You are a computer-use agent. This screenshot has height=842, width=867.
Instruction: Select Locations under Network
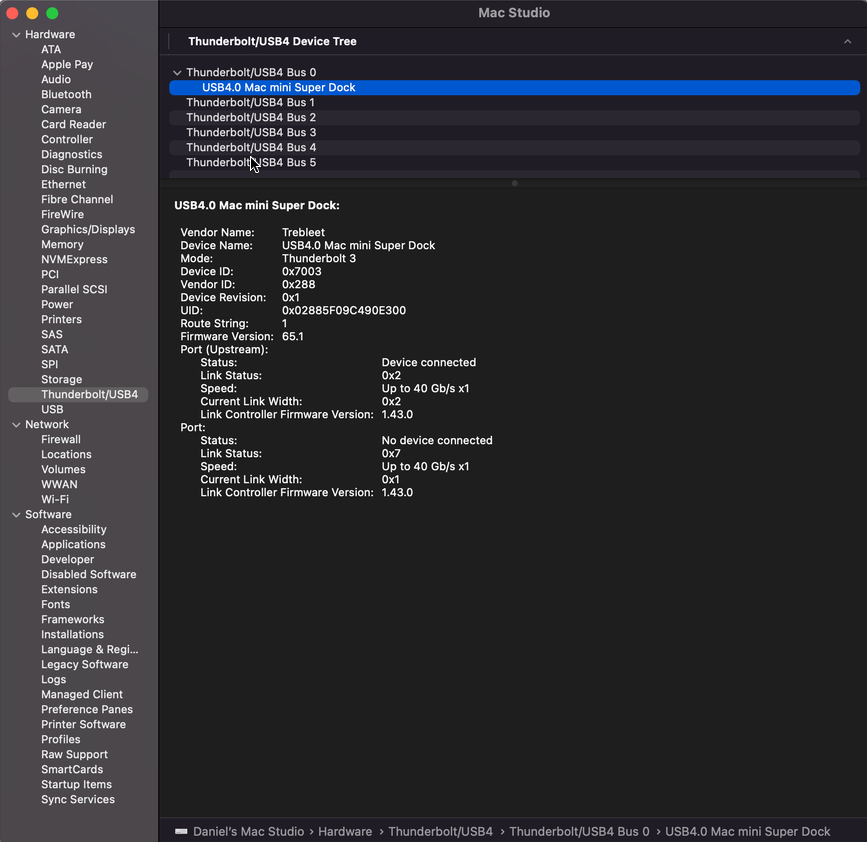click(66, 454)
